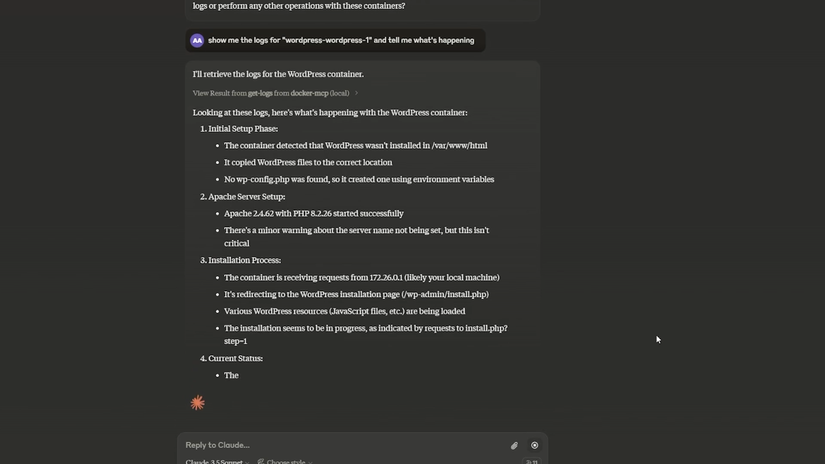Open the MCP tools count badge showing 11

coord(532,462)
